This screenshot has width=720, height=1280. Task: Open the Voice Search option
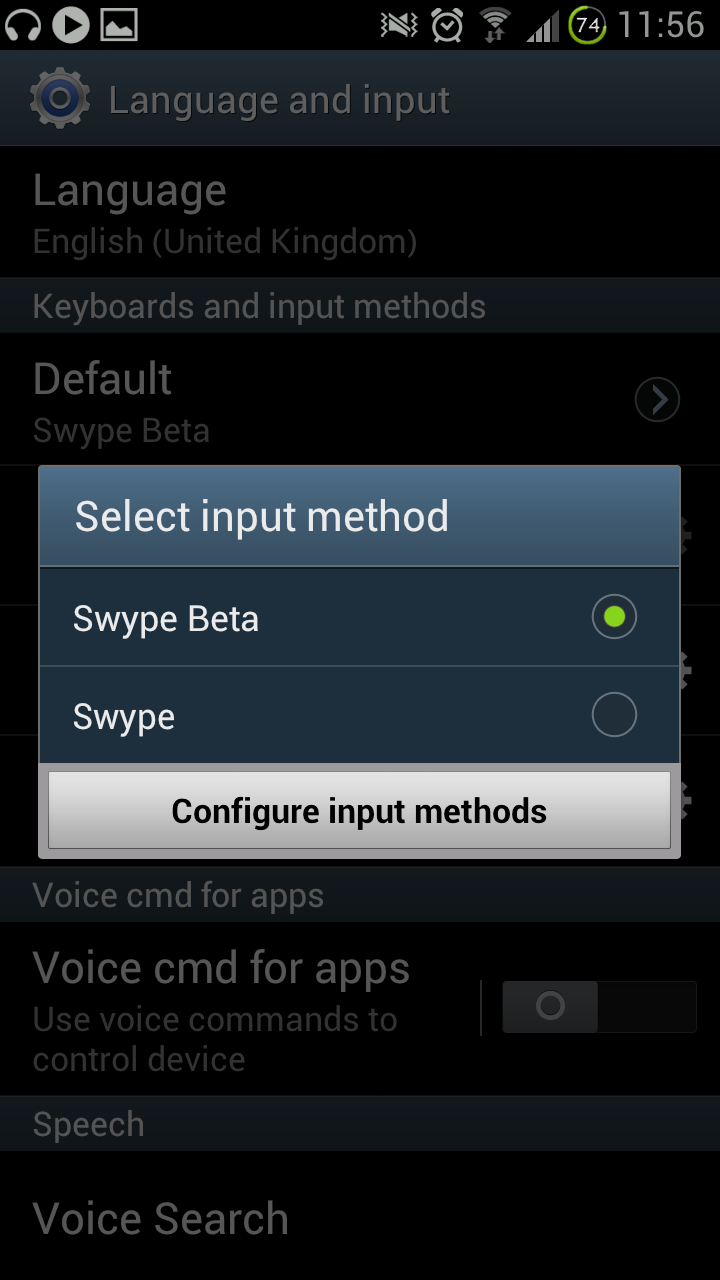coord(161,1219)
